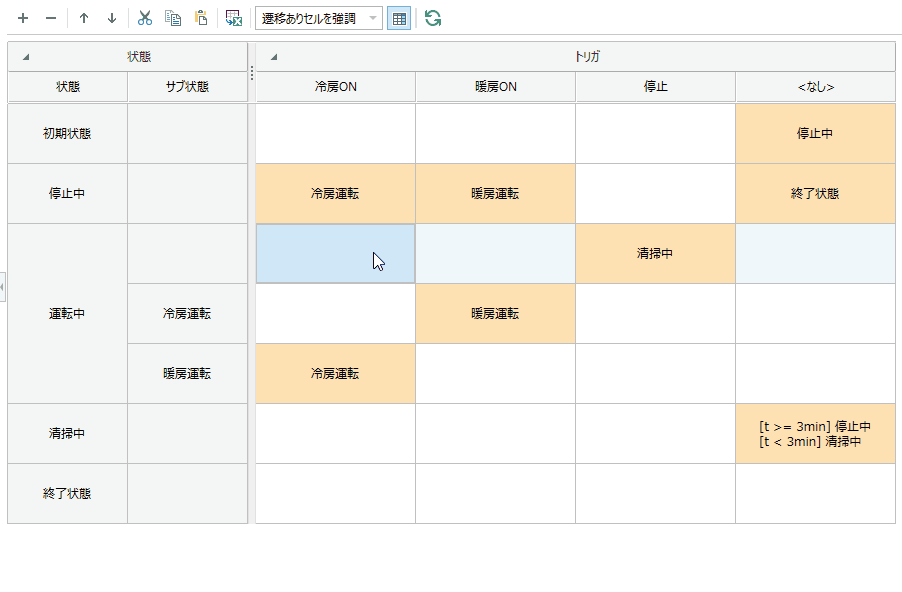Click the トリガ group header label

point(587,56)
